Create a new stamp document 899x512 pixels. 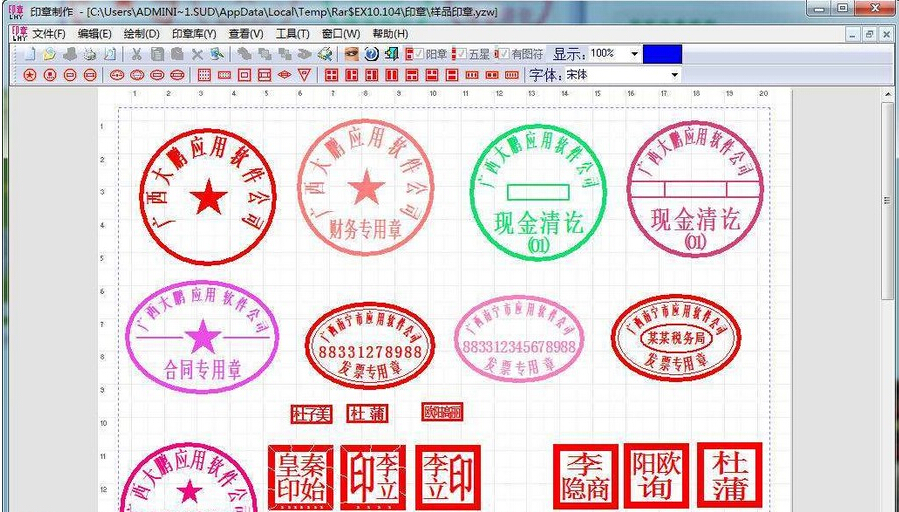(x=30, y=54)
